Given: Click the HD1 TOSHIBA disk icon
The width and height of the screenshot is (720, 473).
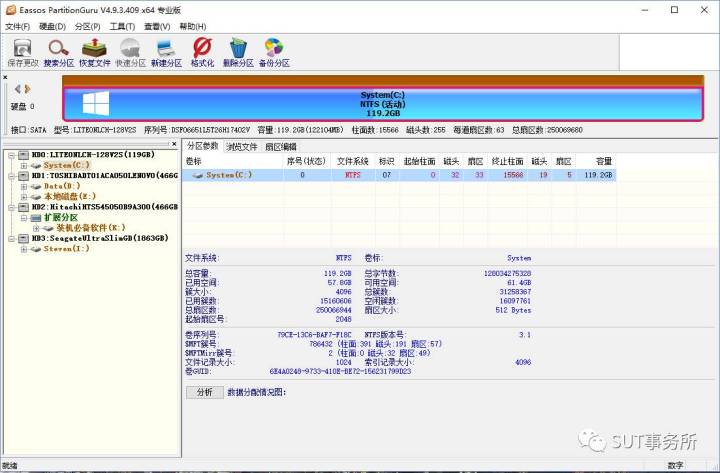Looking at the screenshot, I should pos(23,175).
